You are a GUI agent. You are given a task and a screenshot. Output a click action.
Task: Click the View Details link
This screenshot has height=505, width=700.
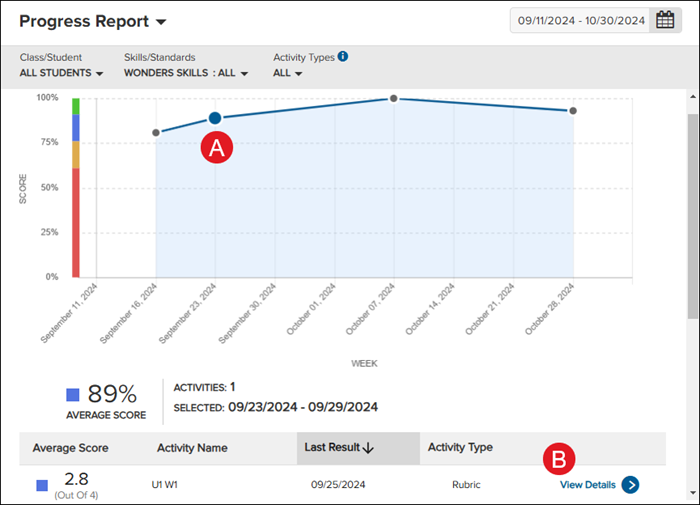587,485
